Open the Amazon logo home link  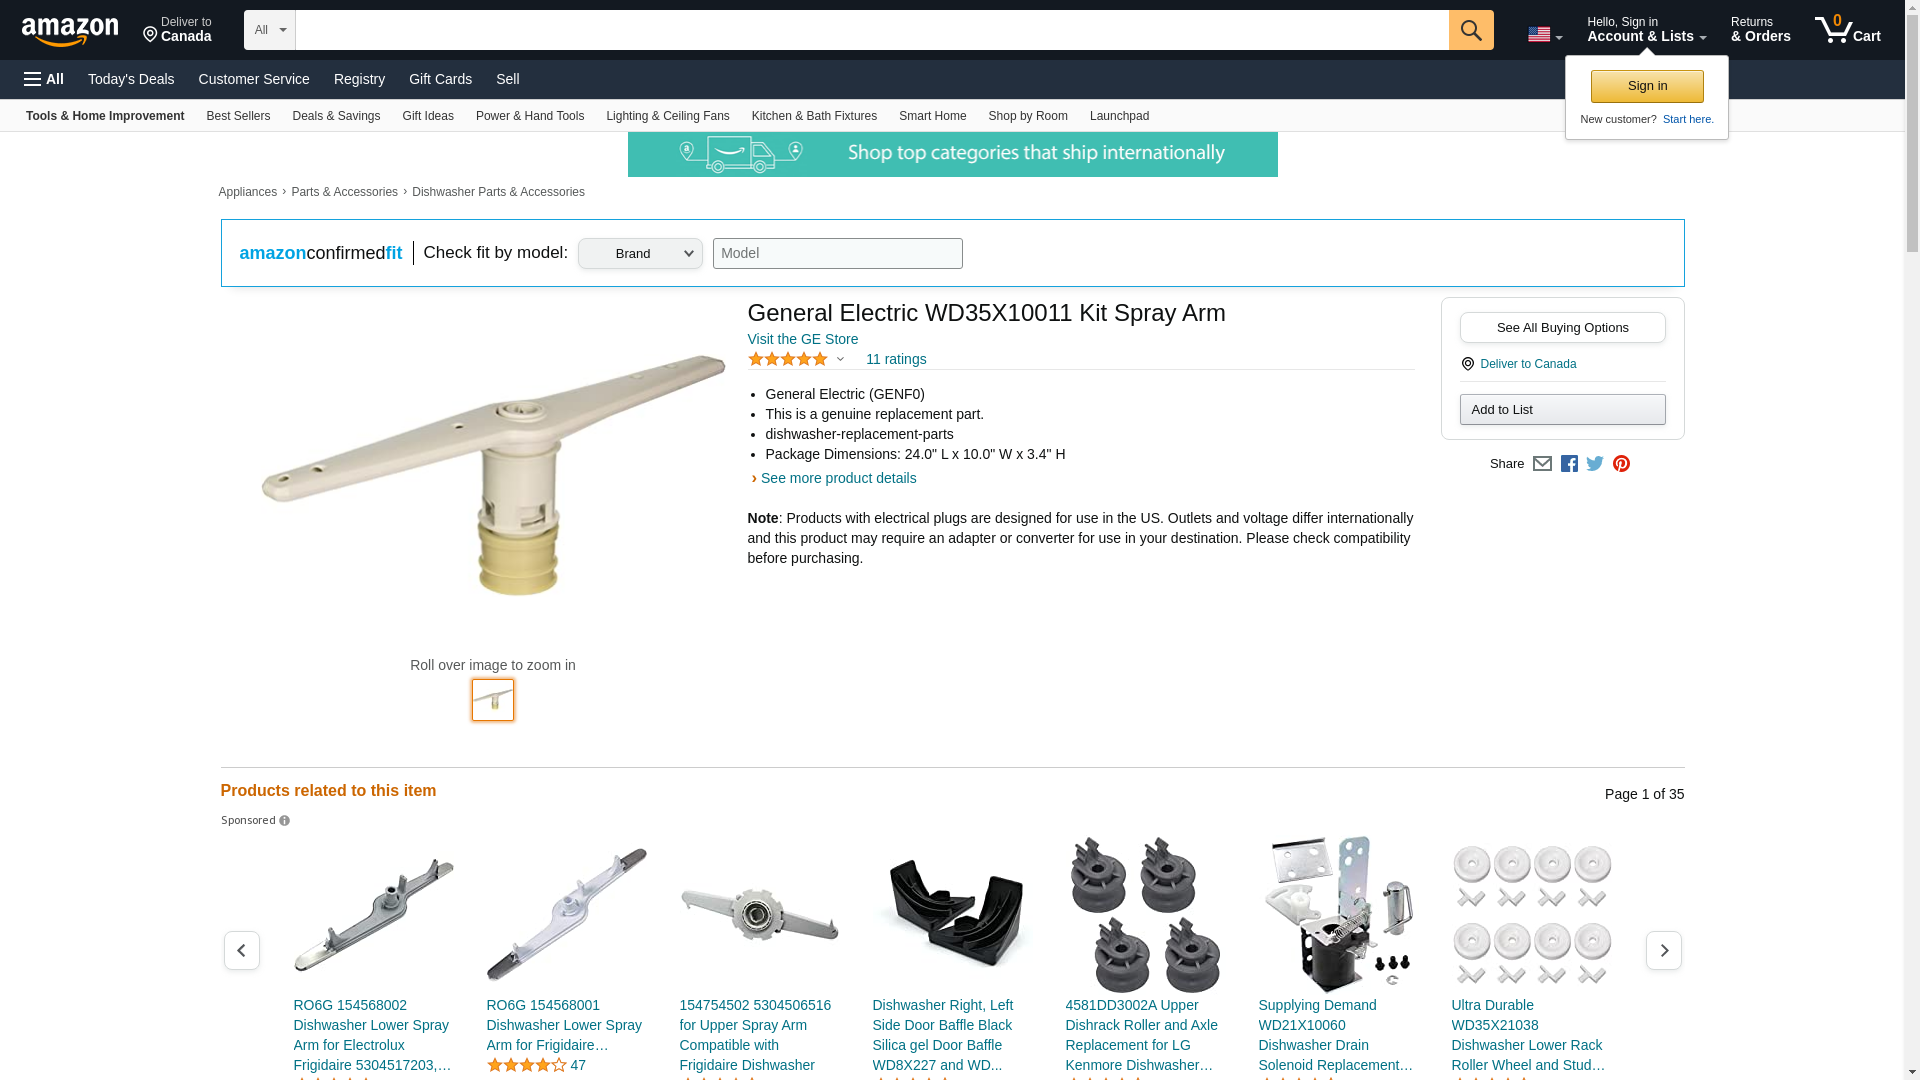[70, 31]
